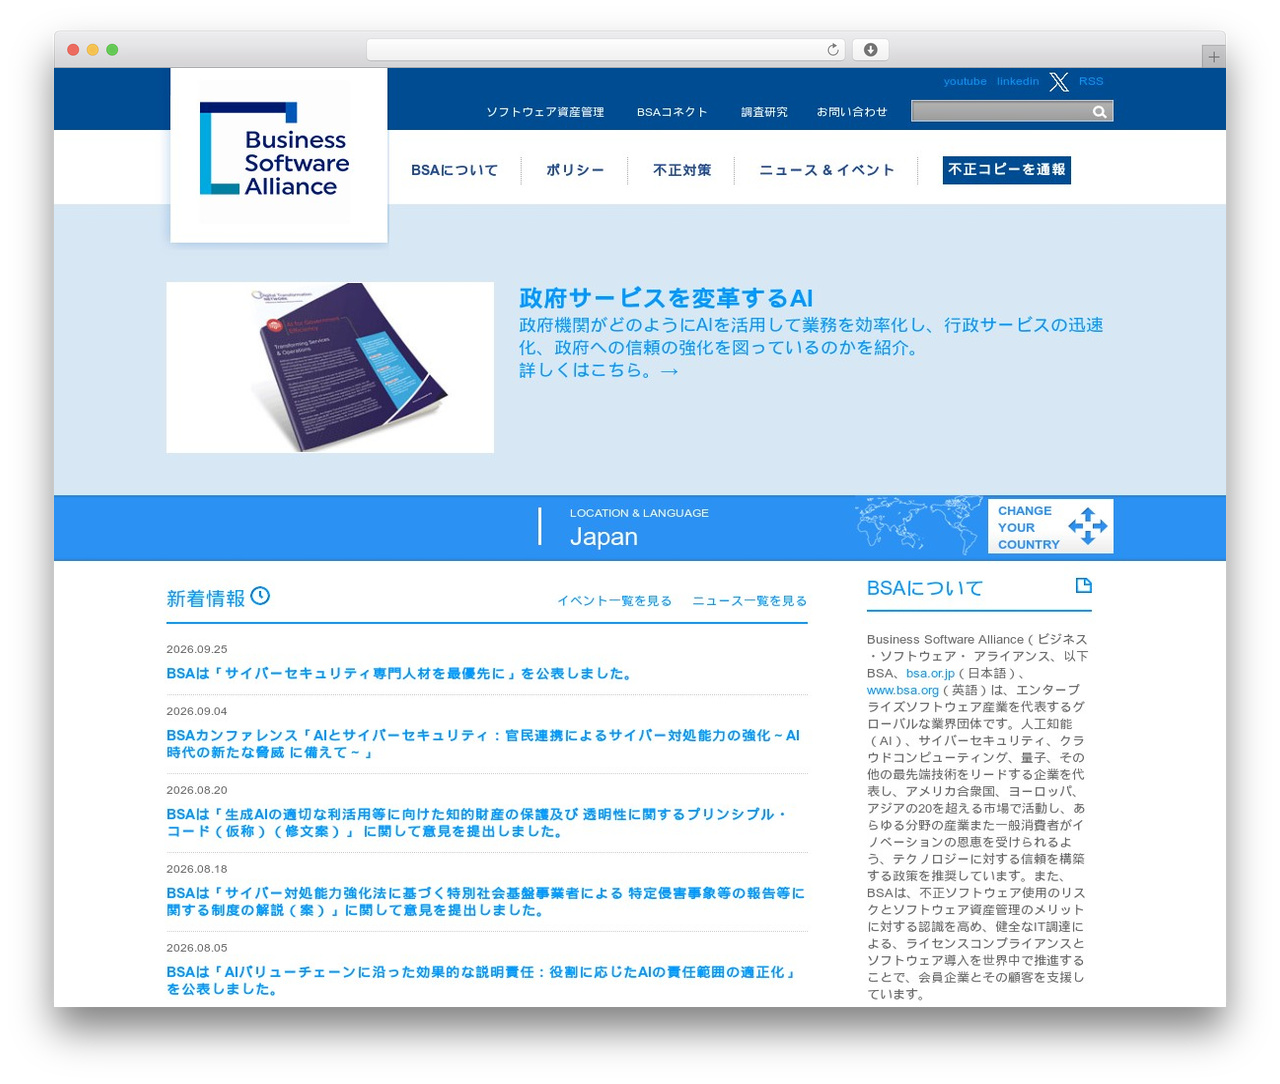Open the RSS feed link

1091,81
